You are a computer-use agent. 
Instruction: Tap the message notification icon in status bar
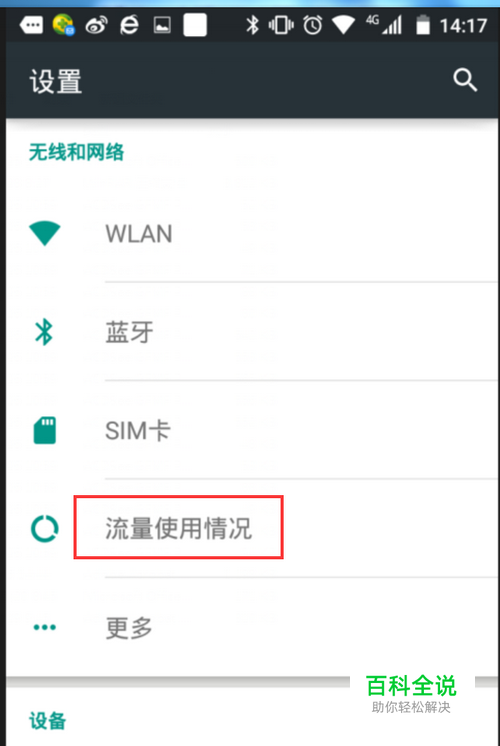click(x=31, y=25)
